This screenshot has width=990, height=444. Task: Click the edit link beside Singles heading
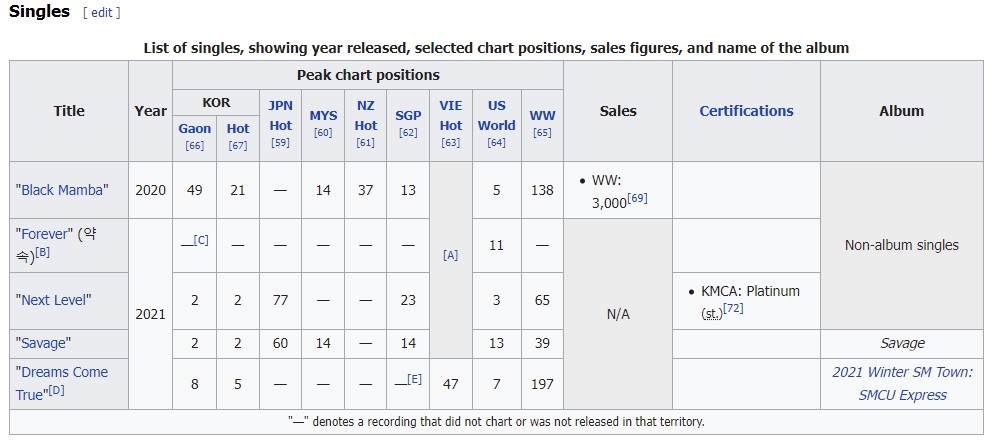coord(101,13)
